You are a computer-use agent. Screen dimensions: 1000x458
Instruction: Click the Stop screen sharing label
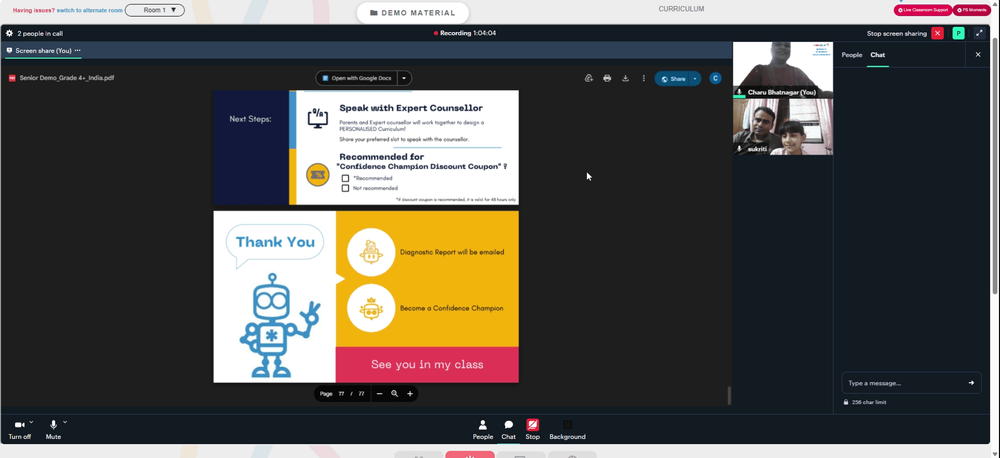tap(897, 34)
